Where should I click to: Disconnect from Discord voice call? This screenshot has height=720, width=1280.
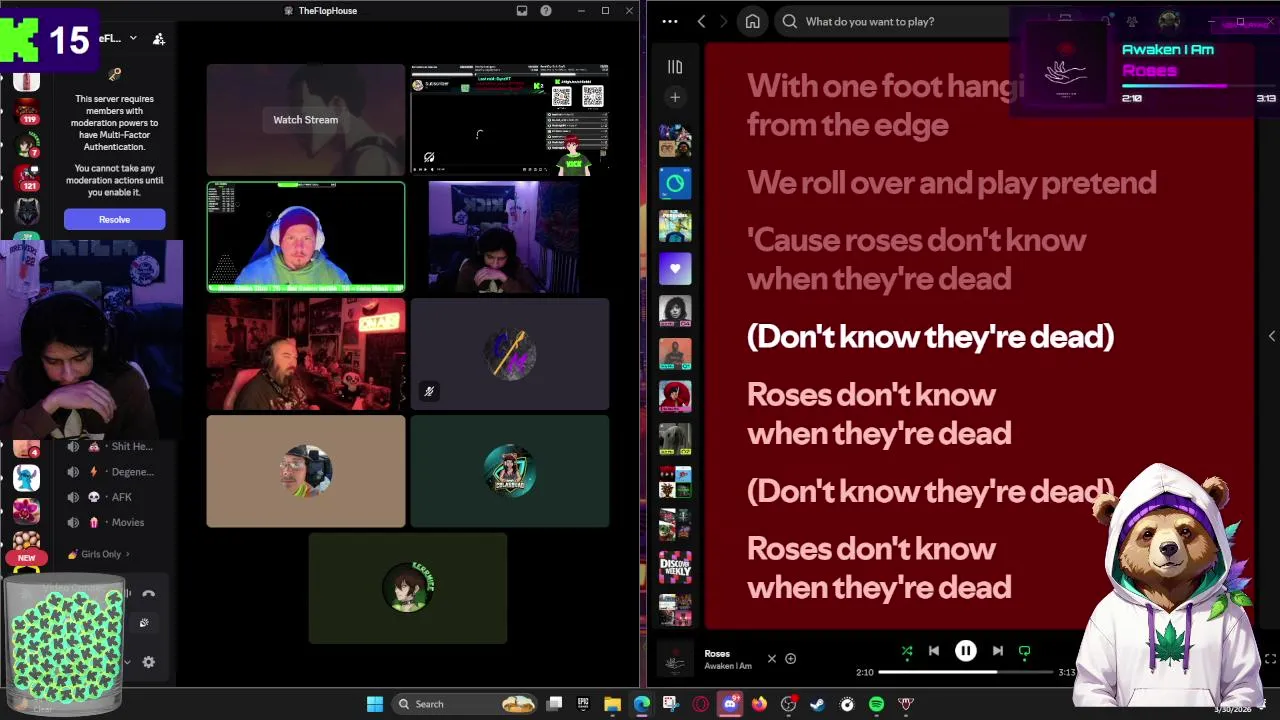tap(149, 594)
